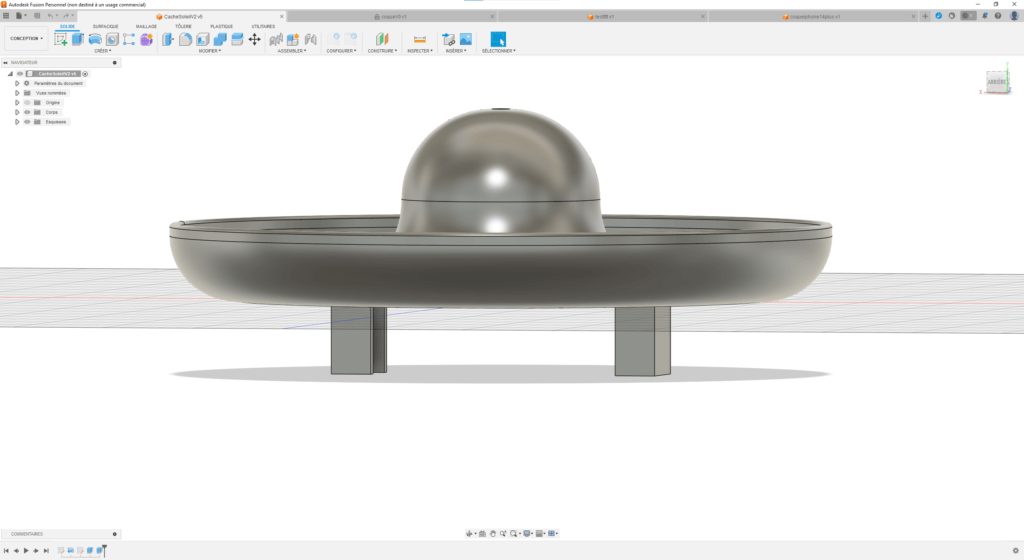The height and width of the screenshot is (560, 1024).
Task: Toggle the radio button next to CacheSoleilV2 v5
Action: click(85, 74)
